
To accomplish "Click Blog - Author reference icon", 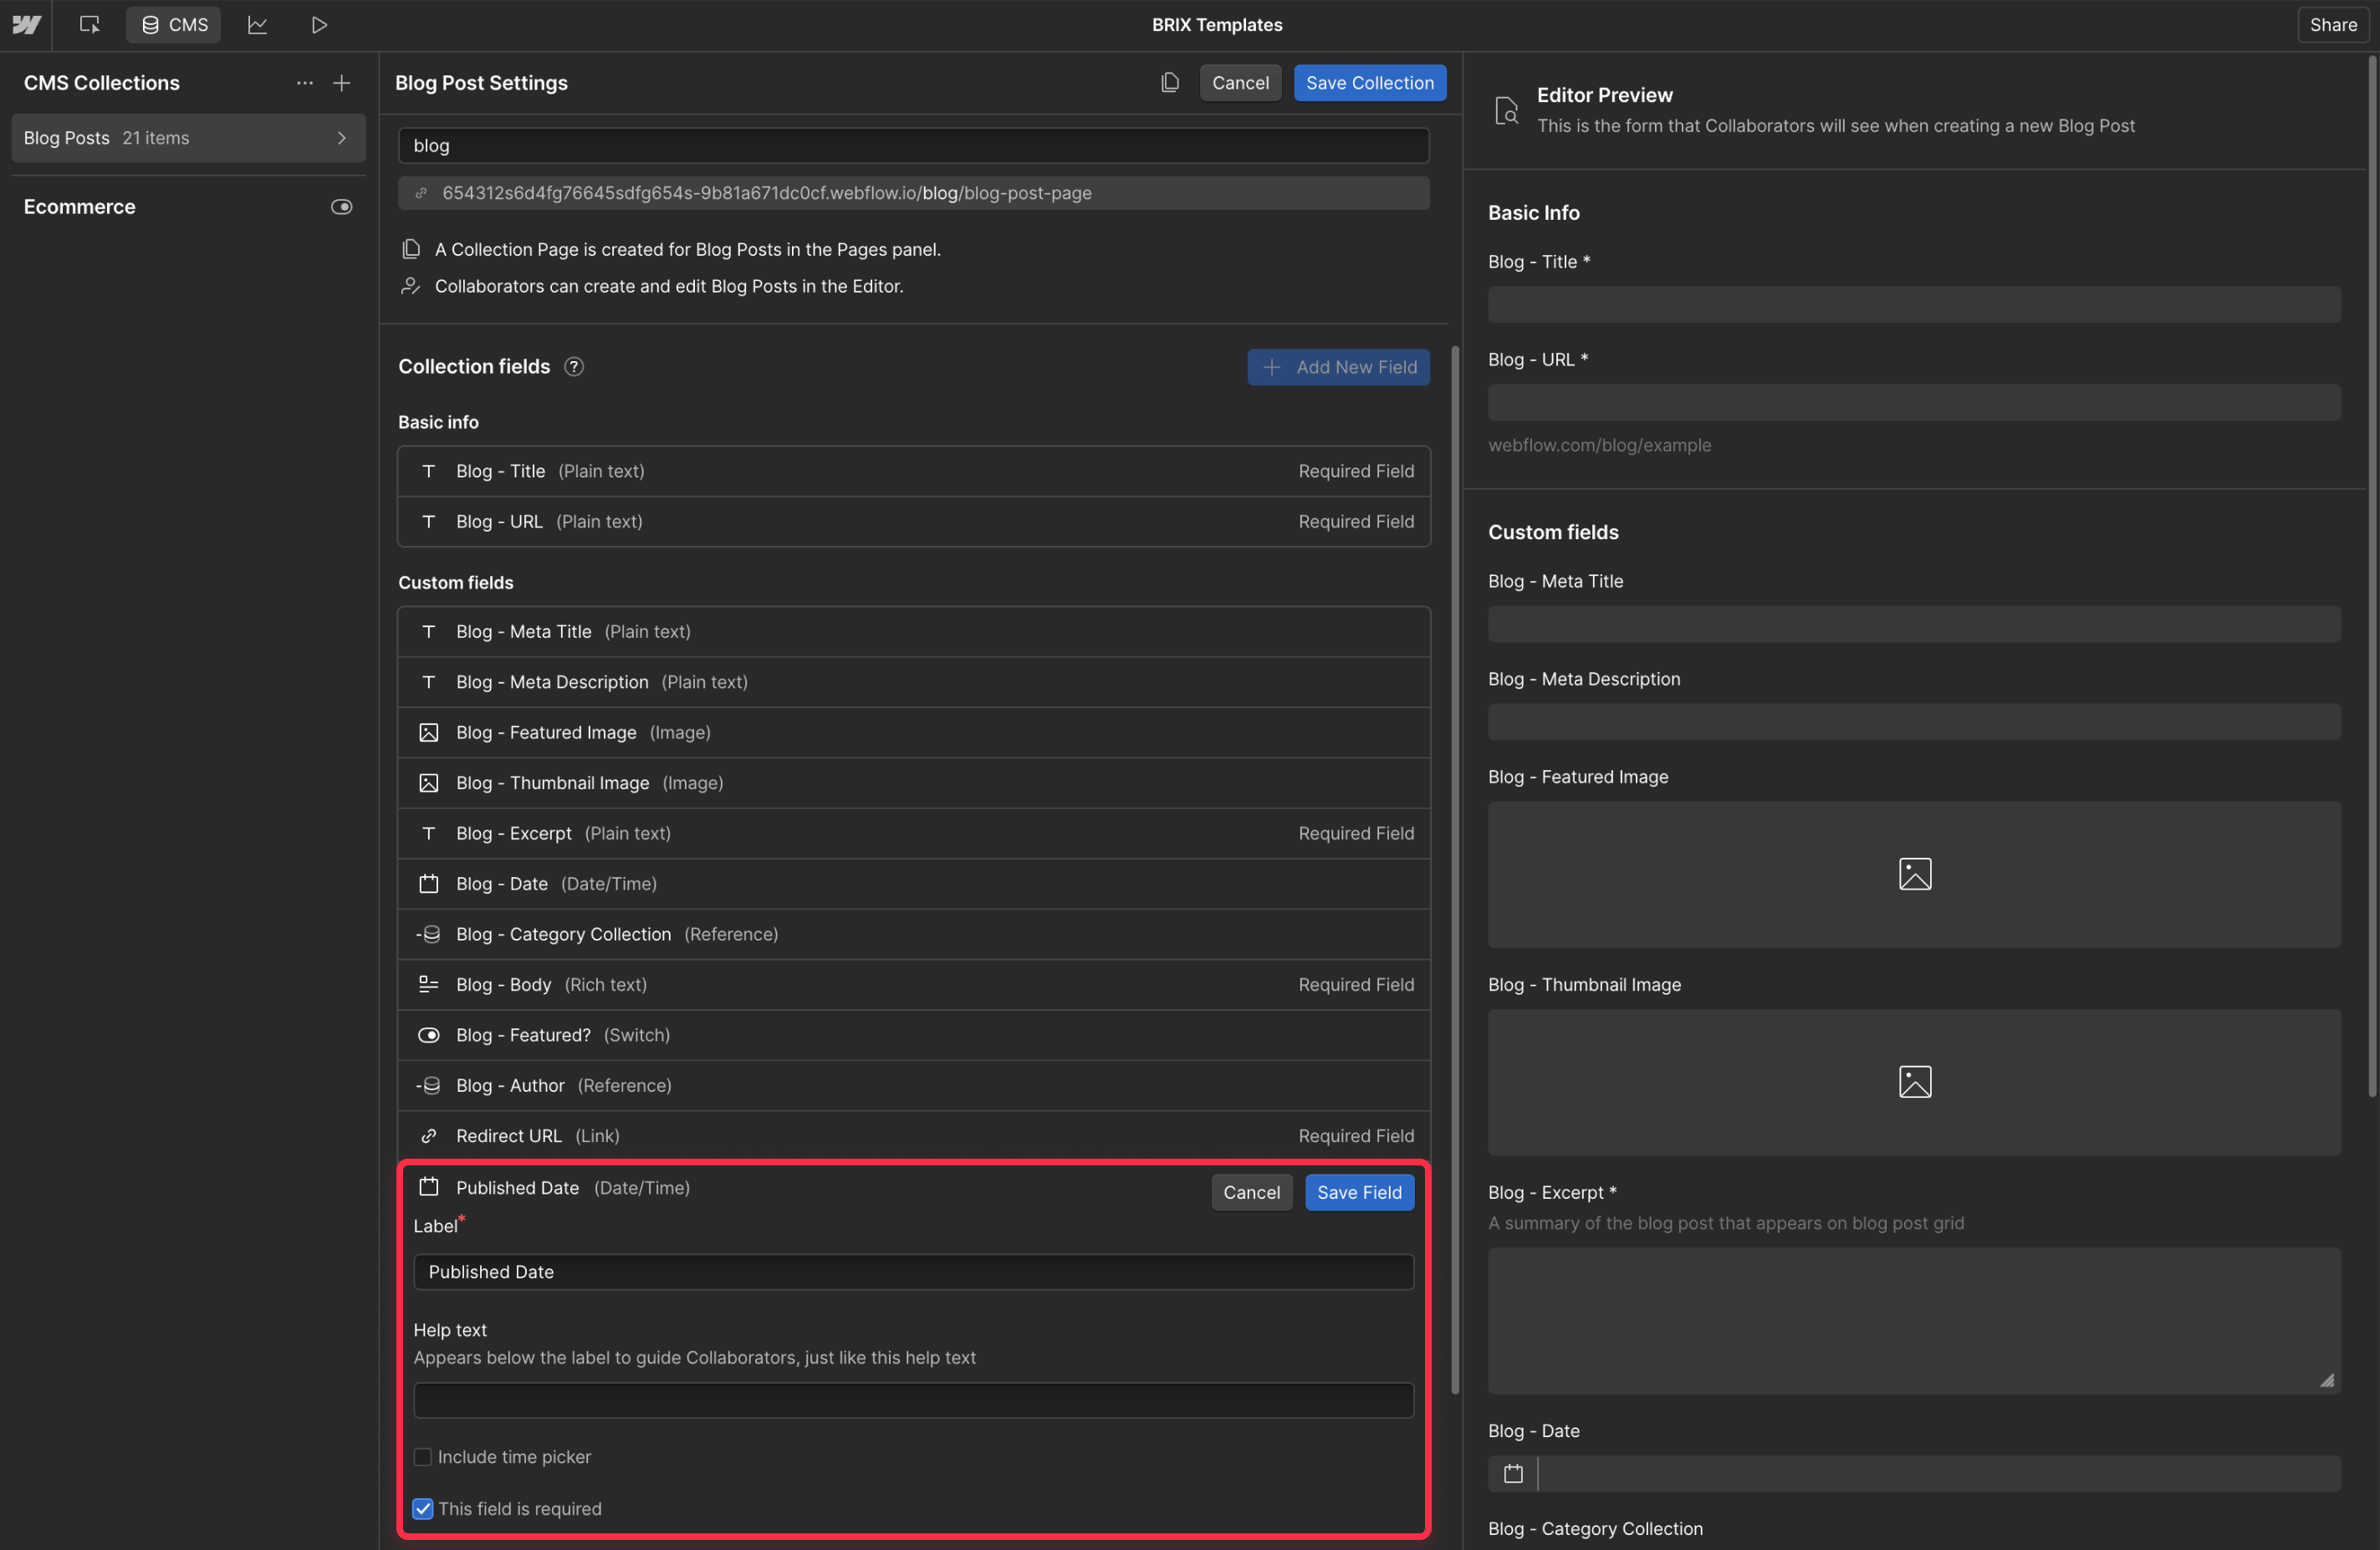I will [x=429, y=1086].
